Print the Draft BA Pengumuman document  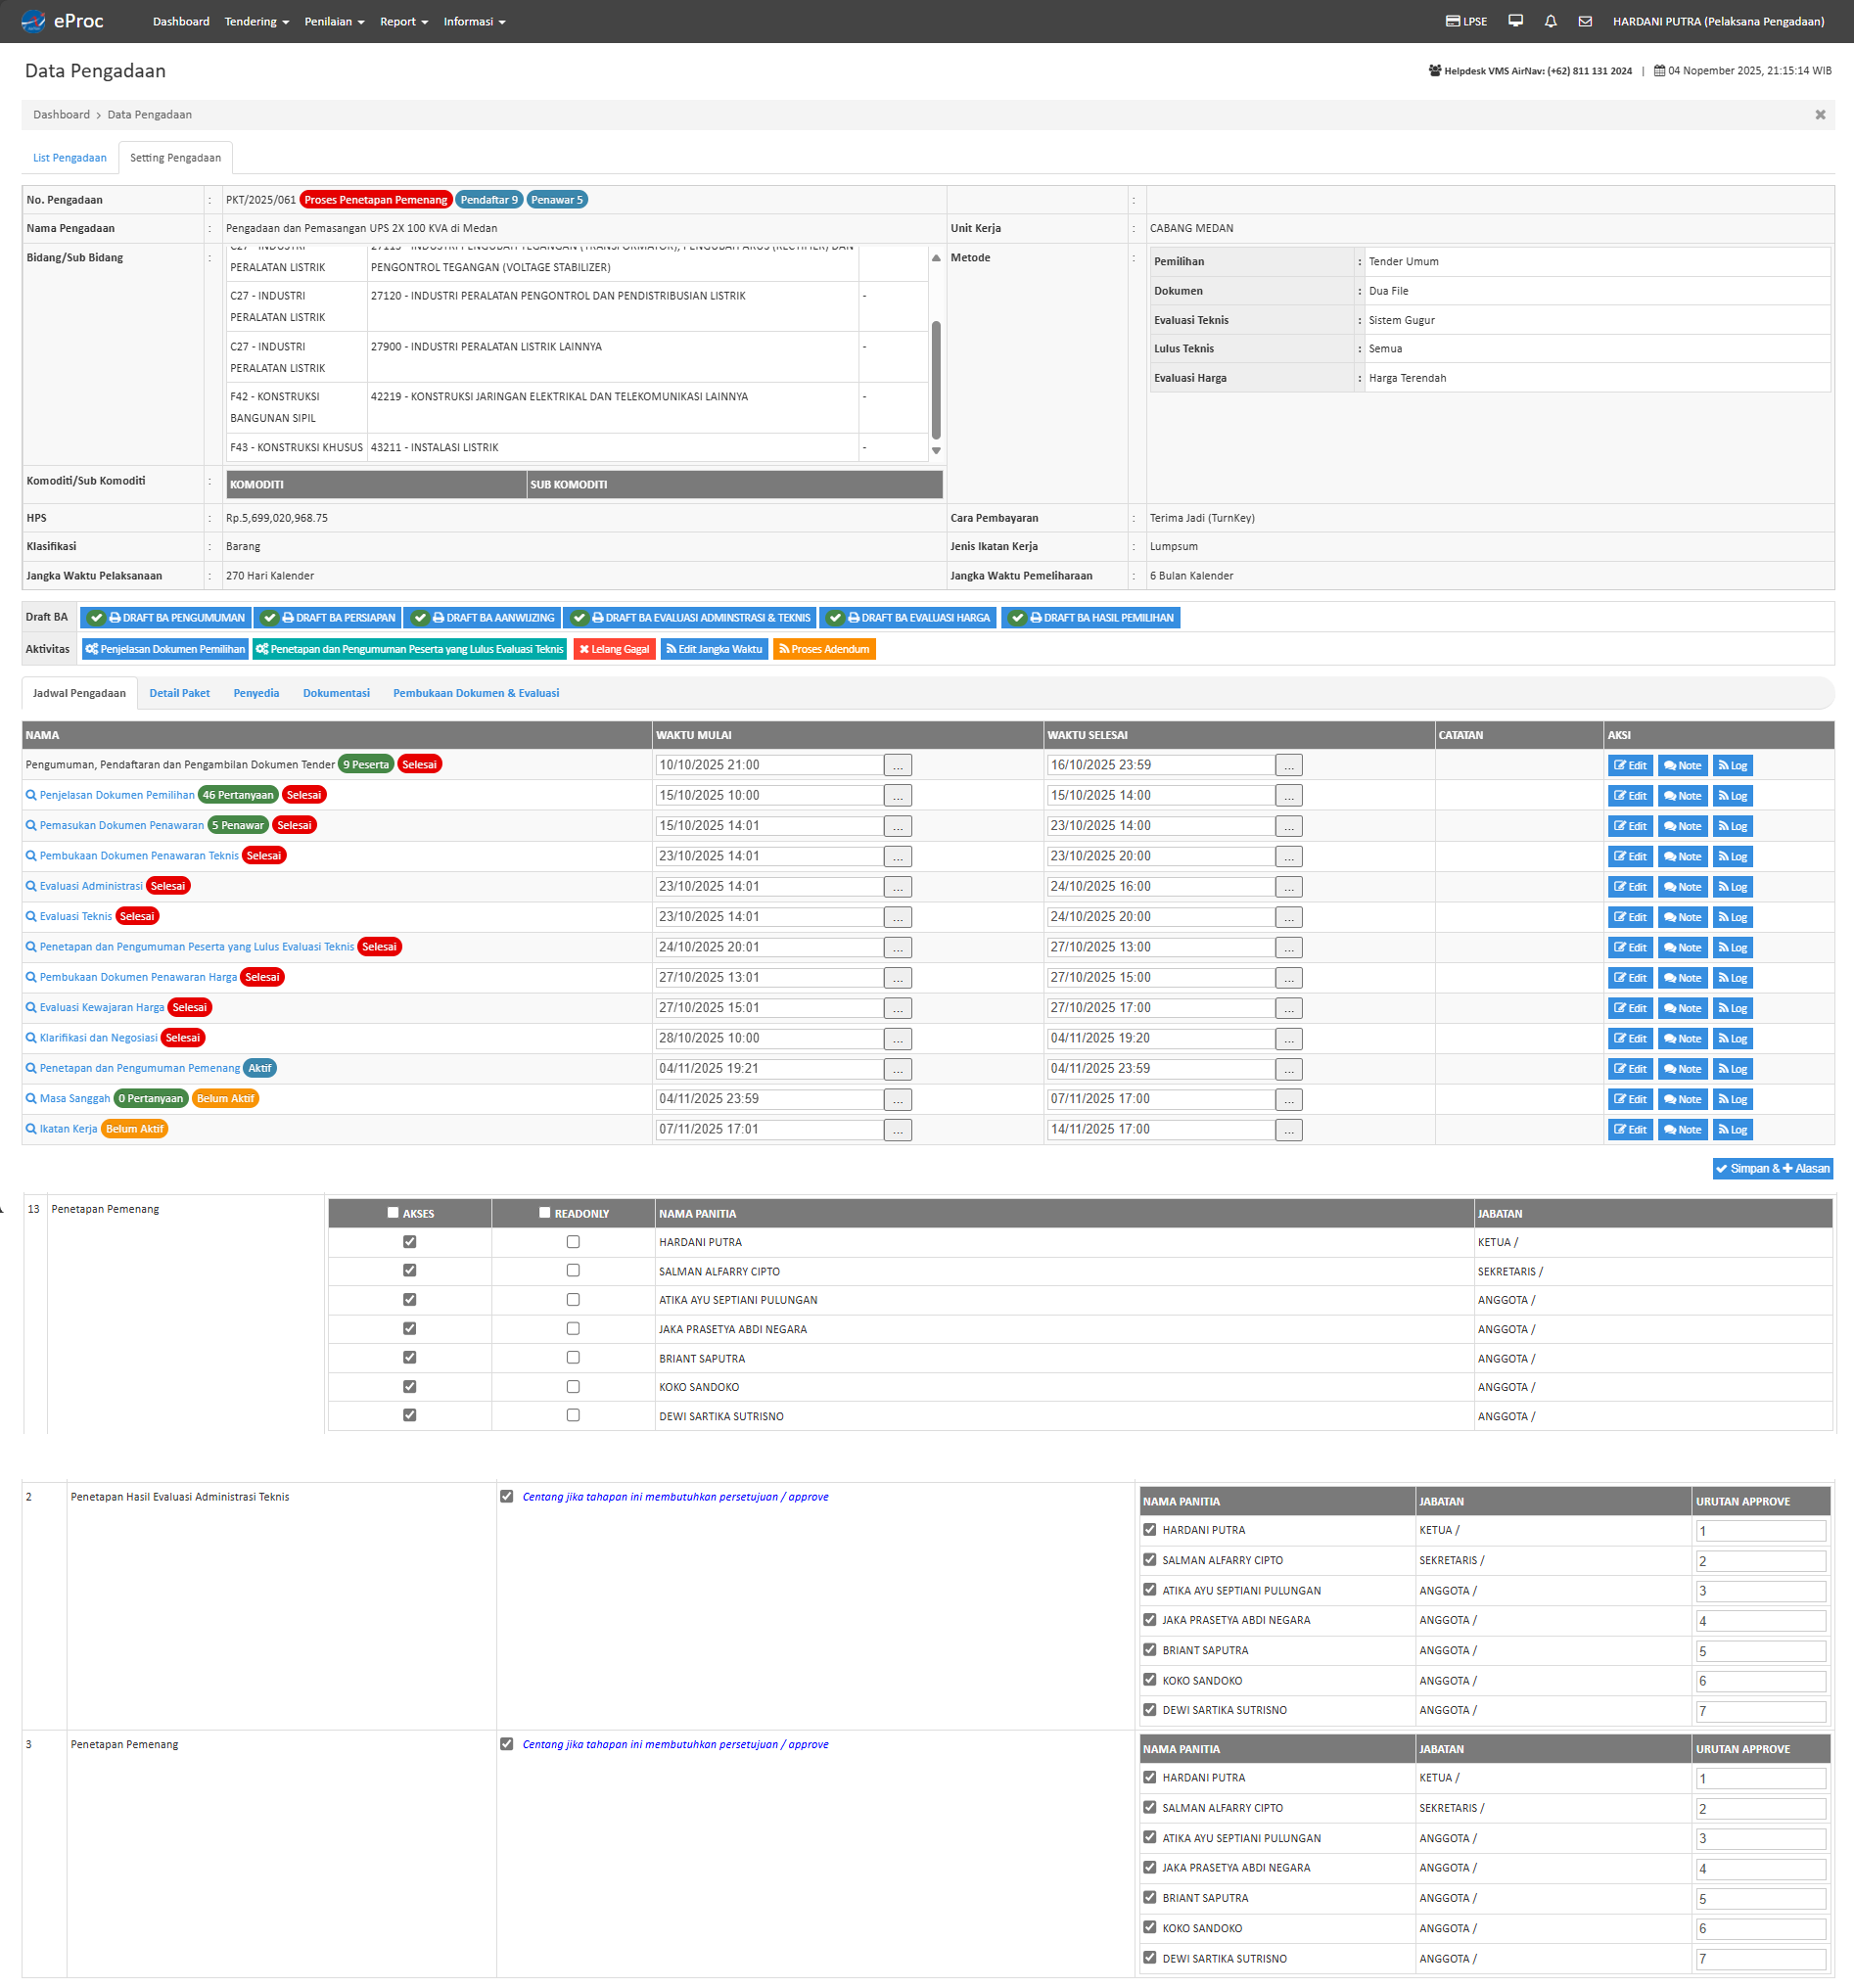coord(166,618)
